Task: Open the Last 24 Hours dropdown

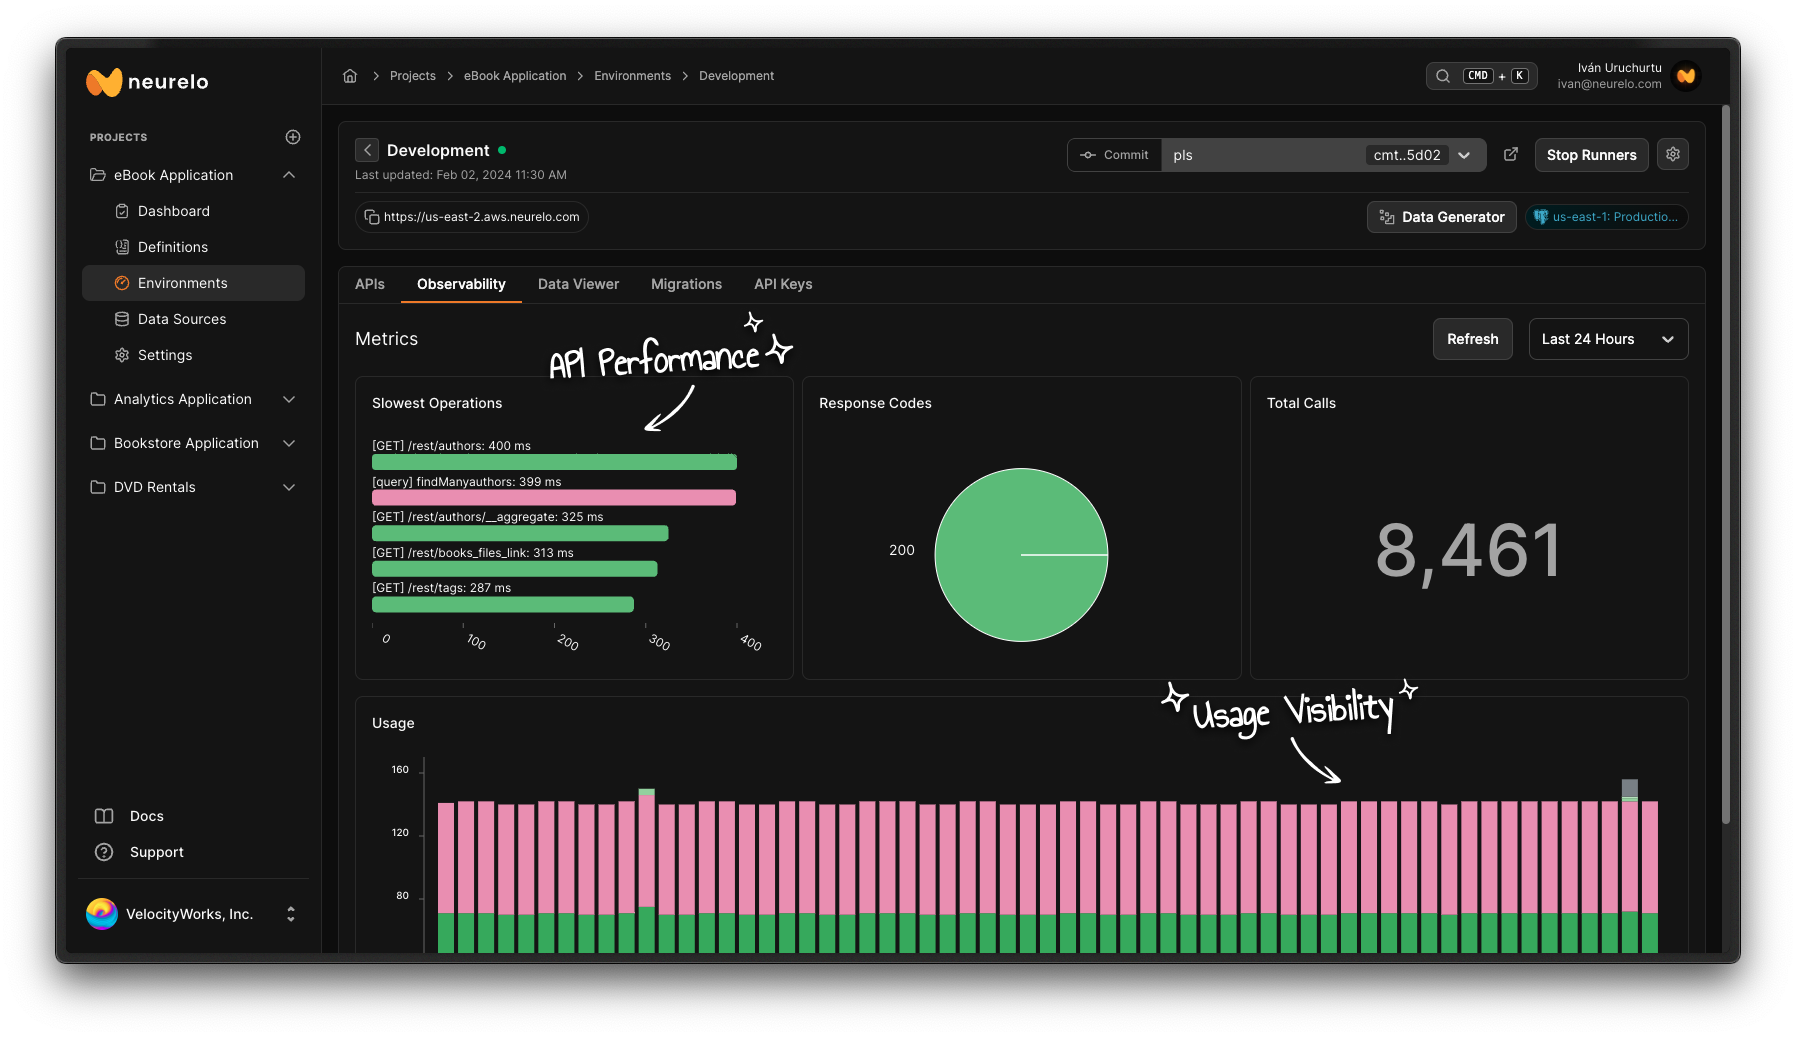Action: click(x=1607, y=339)
